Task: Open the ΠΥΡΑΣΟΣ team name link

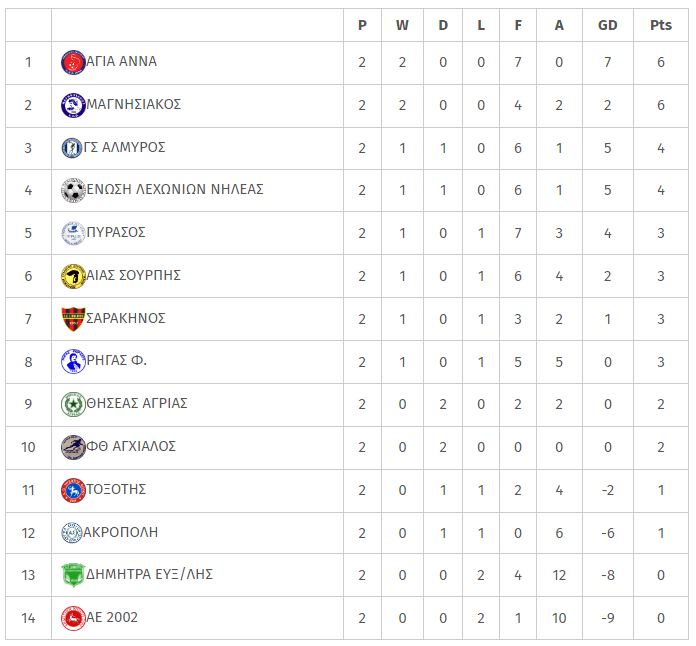Action: click(x=116, y=232)
